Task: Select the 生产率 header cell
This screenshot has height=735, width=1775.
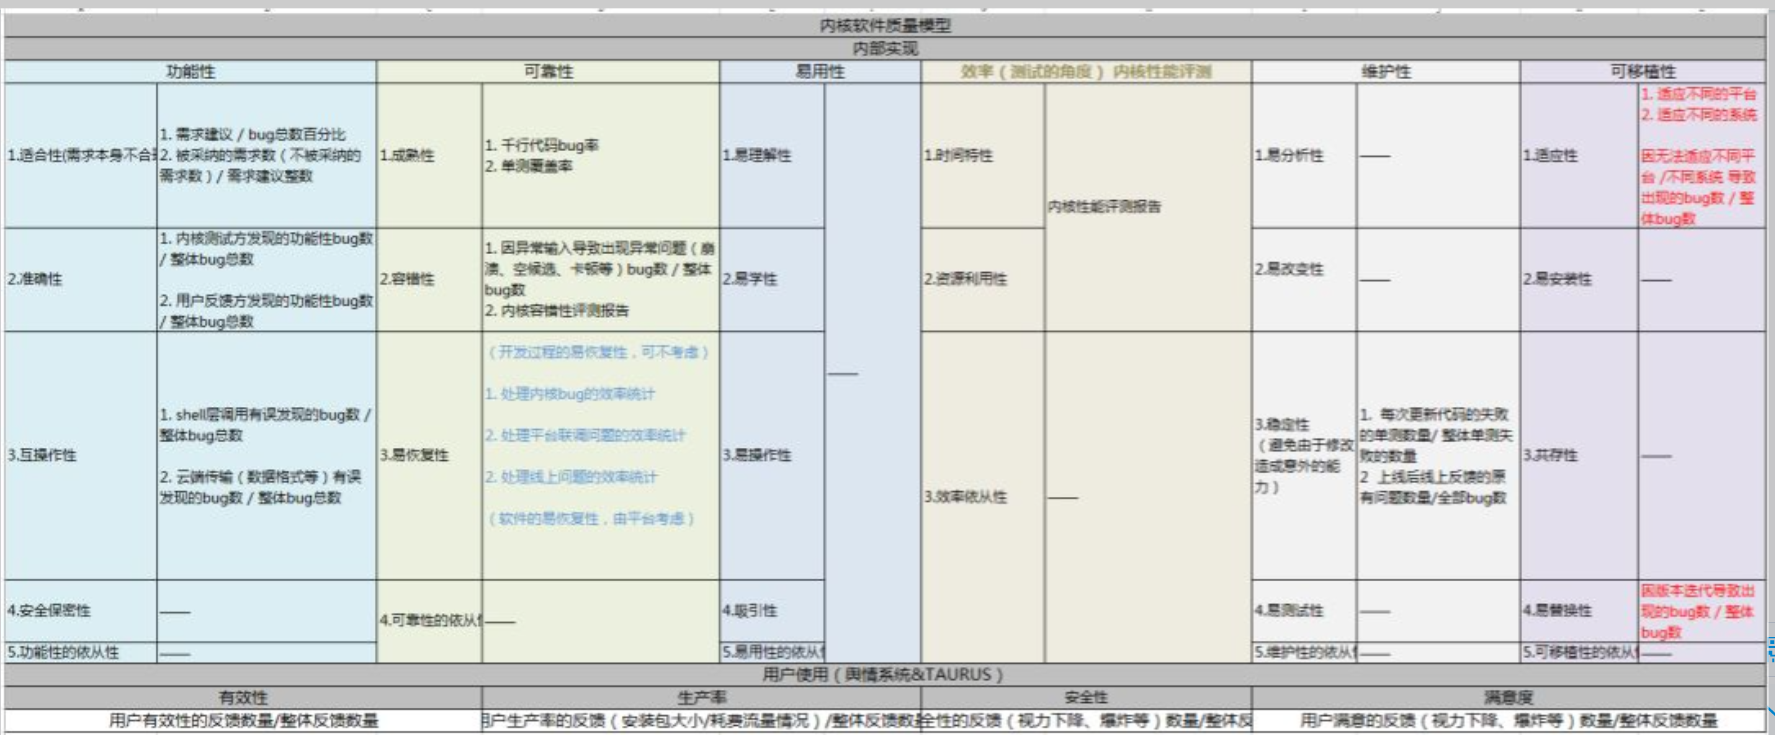Action: [x=701, y=697]
